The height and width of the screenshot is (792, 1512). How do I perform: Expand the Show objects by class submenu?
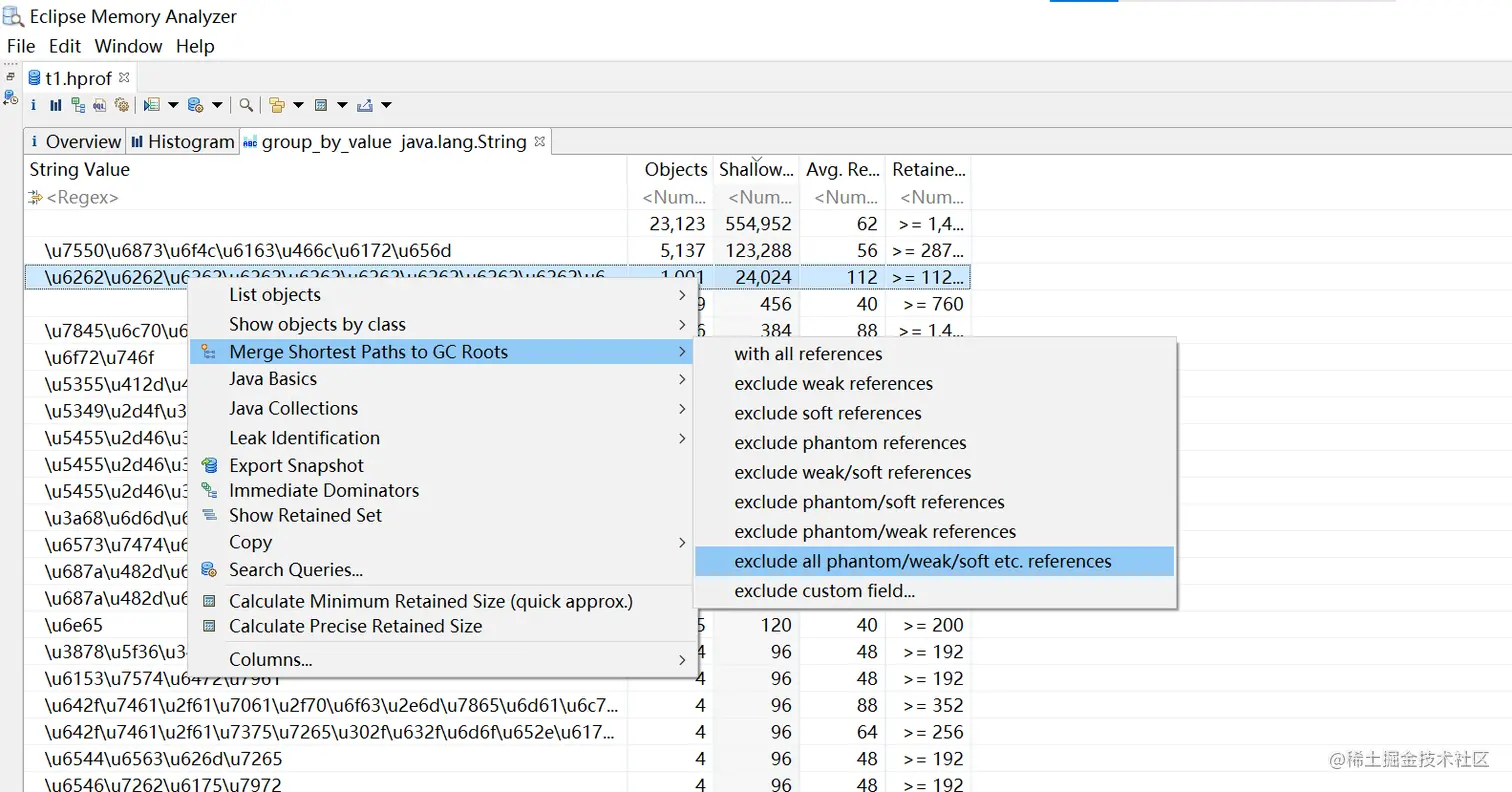[443, 324]
